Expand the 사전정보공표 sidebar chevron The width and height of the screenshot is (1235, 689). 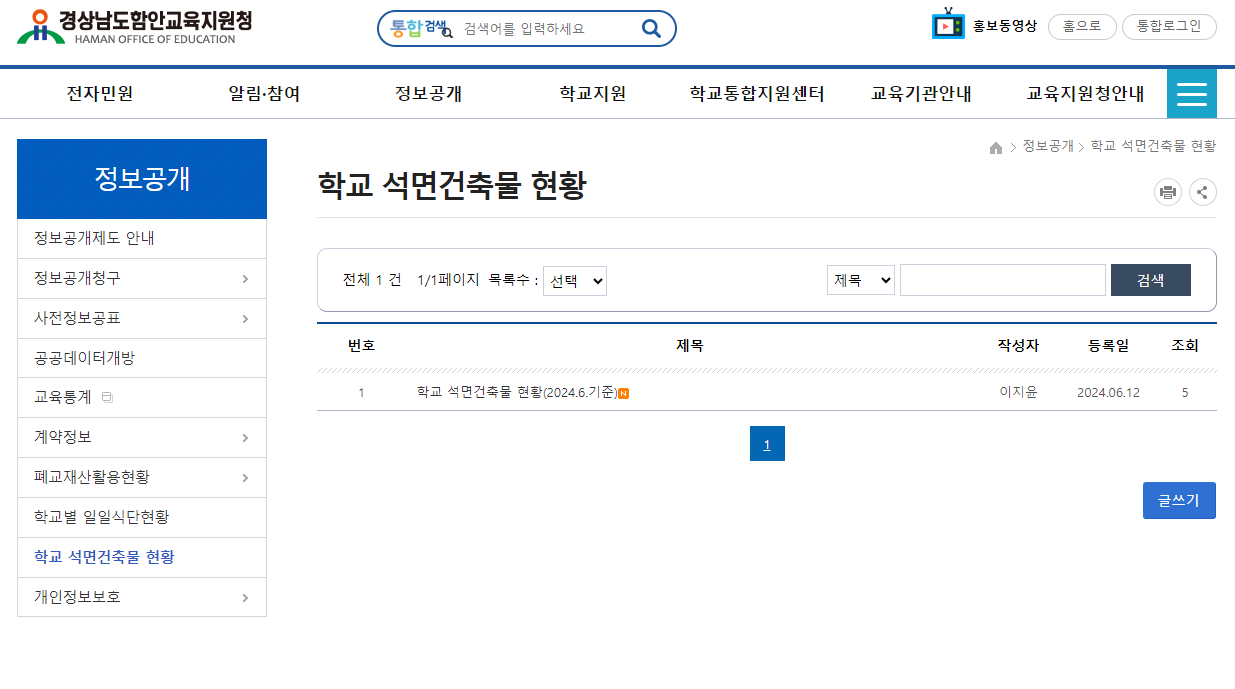pyautogui.click(x=246, y=319)
